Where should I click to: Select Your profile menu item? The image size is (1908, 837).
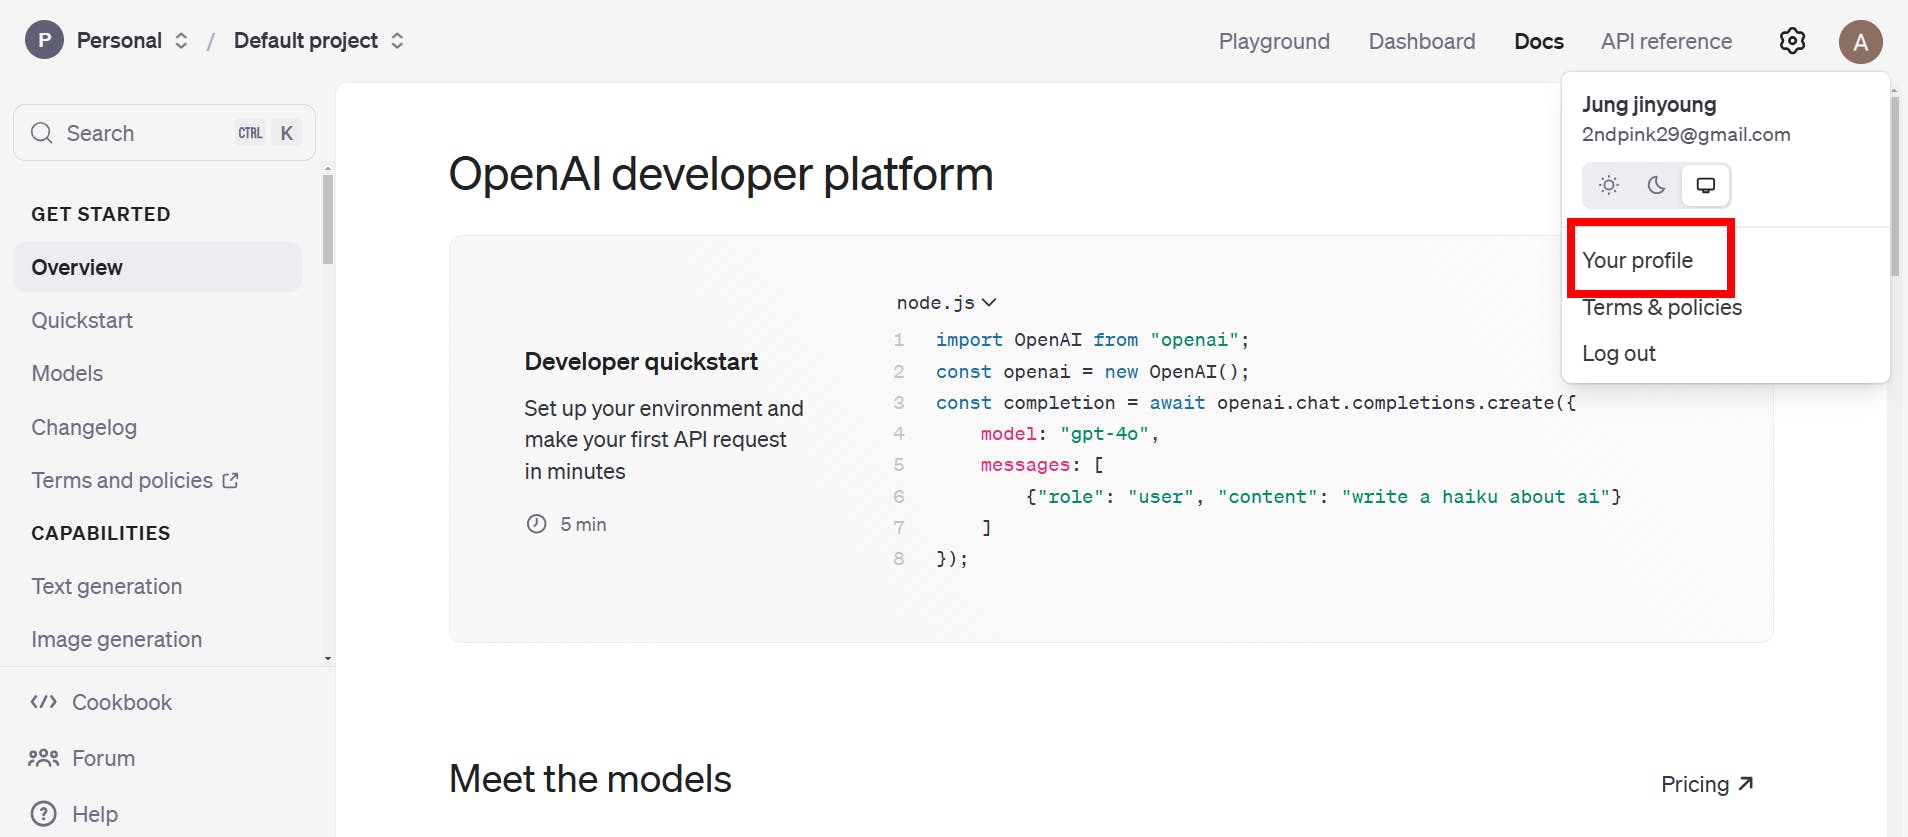click(1638, 261)
